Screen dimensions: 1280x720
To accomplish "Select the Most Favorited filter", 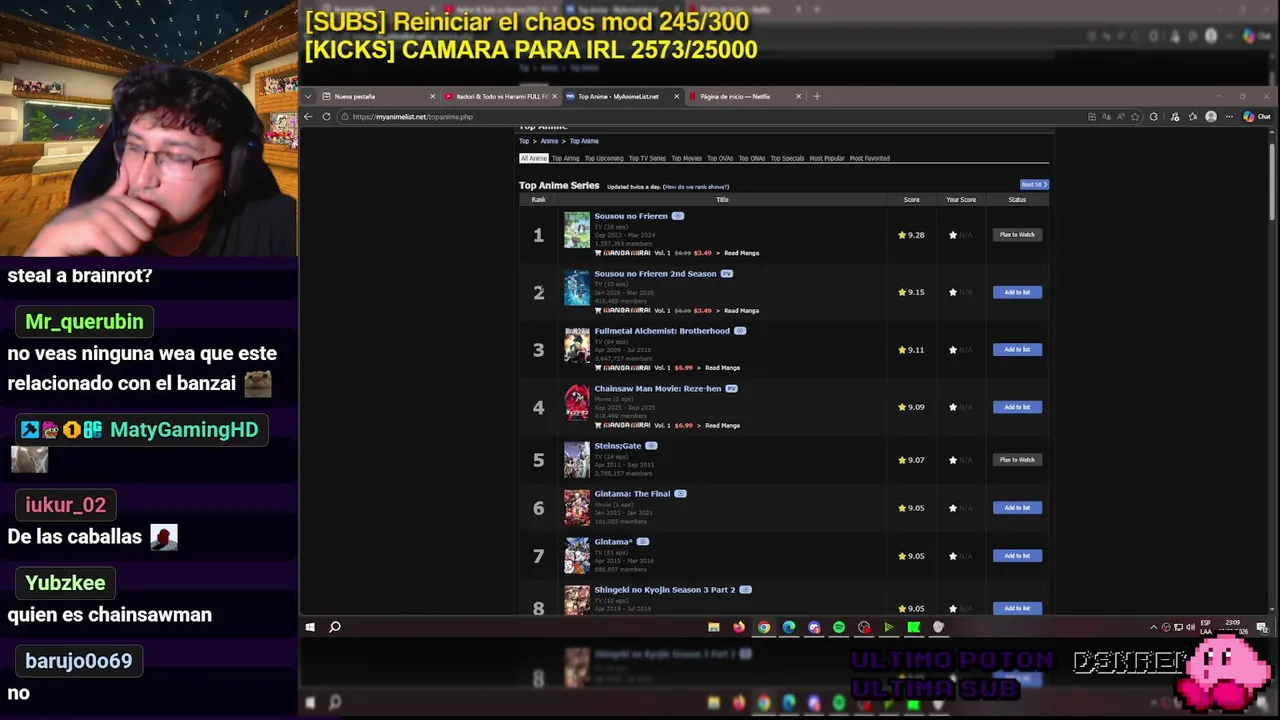I will pos(870,158).
